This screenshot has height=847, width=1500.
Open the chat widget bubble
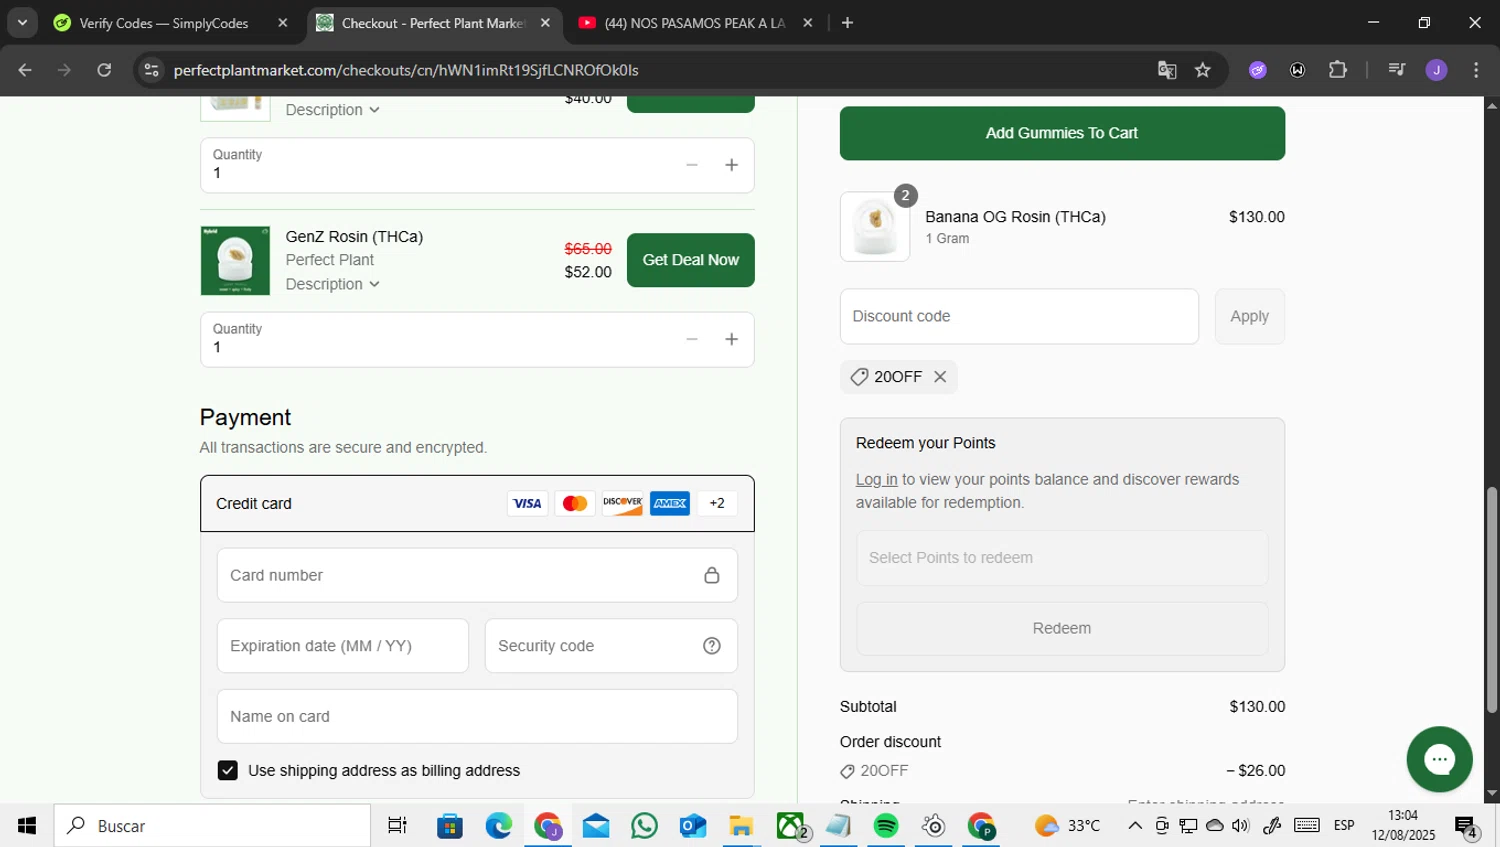tap(1439, 759)
